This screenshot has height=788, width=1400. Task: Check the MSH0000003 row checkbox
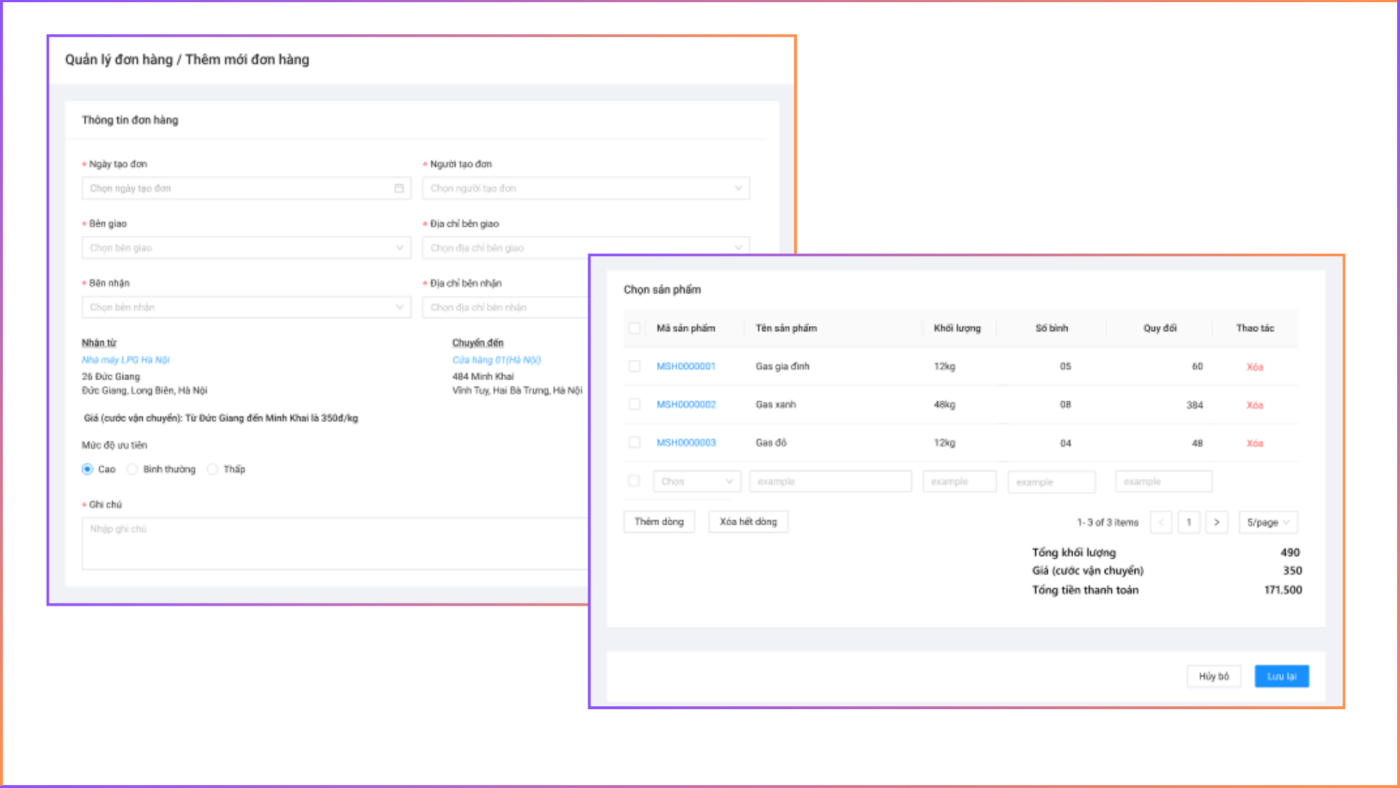point(634,443)
